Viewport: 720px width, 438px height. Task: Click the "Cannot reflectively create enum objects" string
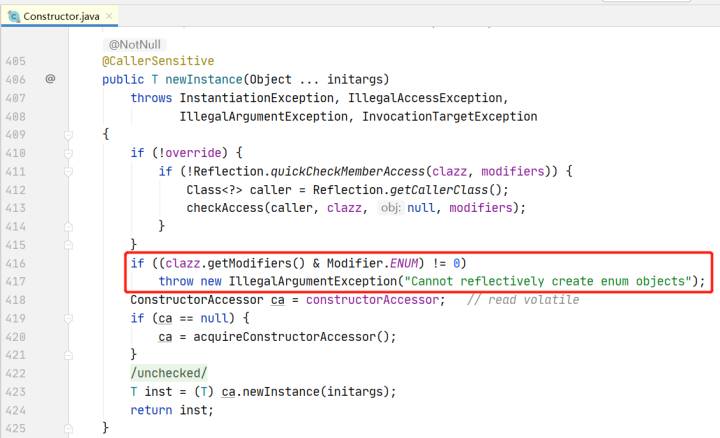click(x=548, y=281)
